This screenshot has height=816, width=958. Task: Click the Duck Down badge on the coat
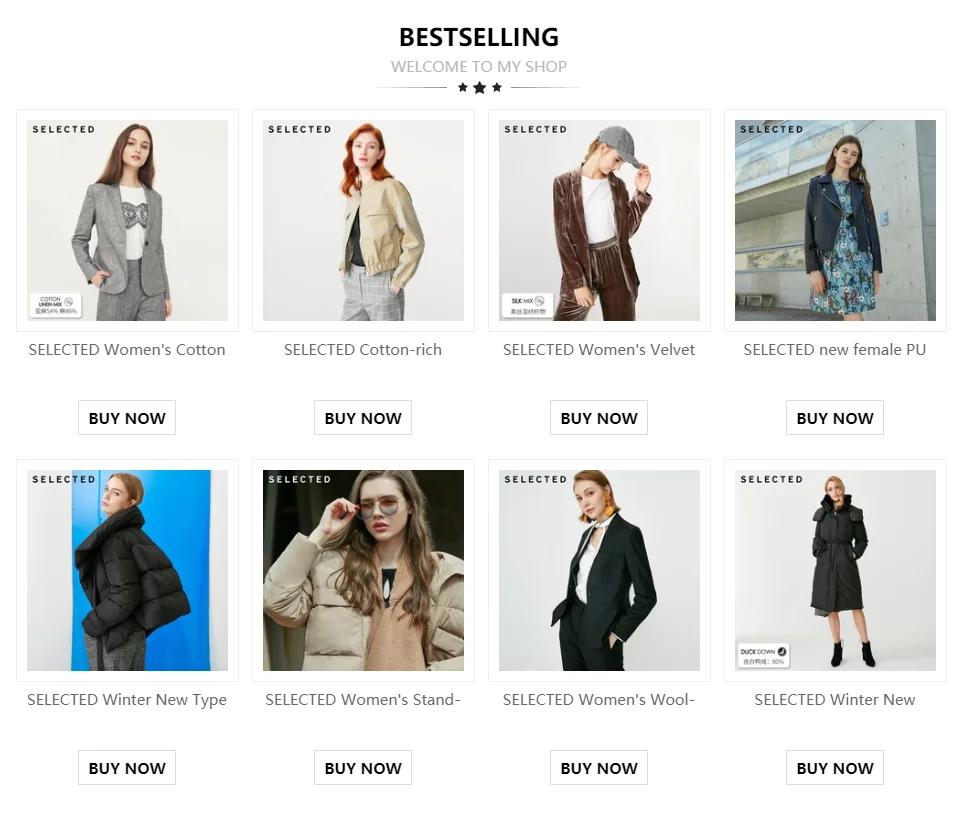point(764,656)
